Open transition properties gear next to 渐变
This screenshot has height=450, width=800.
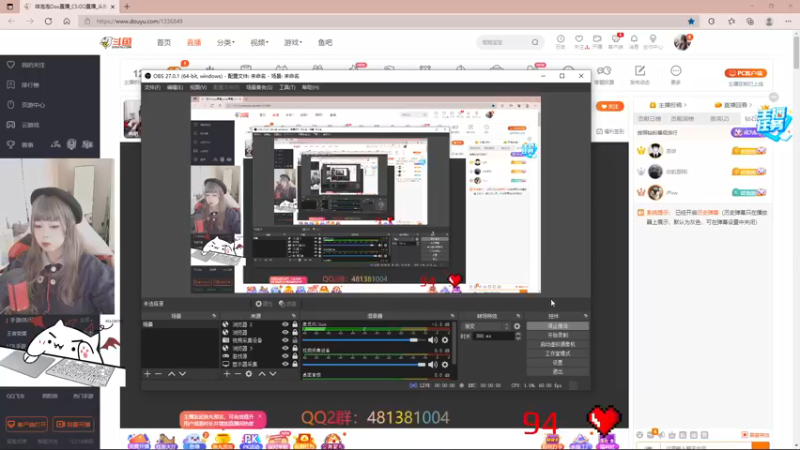[517, 326]
